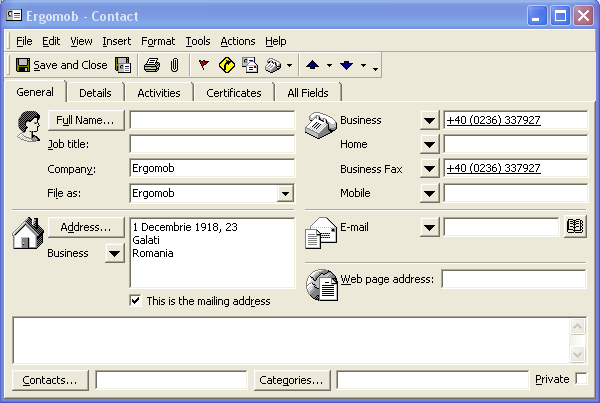
Task: Click the Full Name button
Action: [x=86, y=120]
